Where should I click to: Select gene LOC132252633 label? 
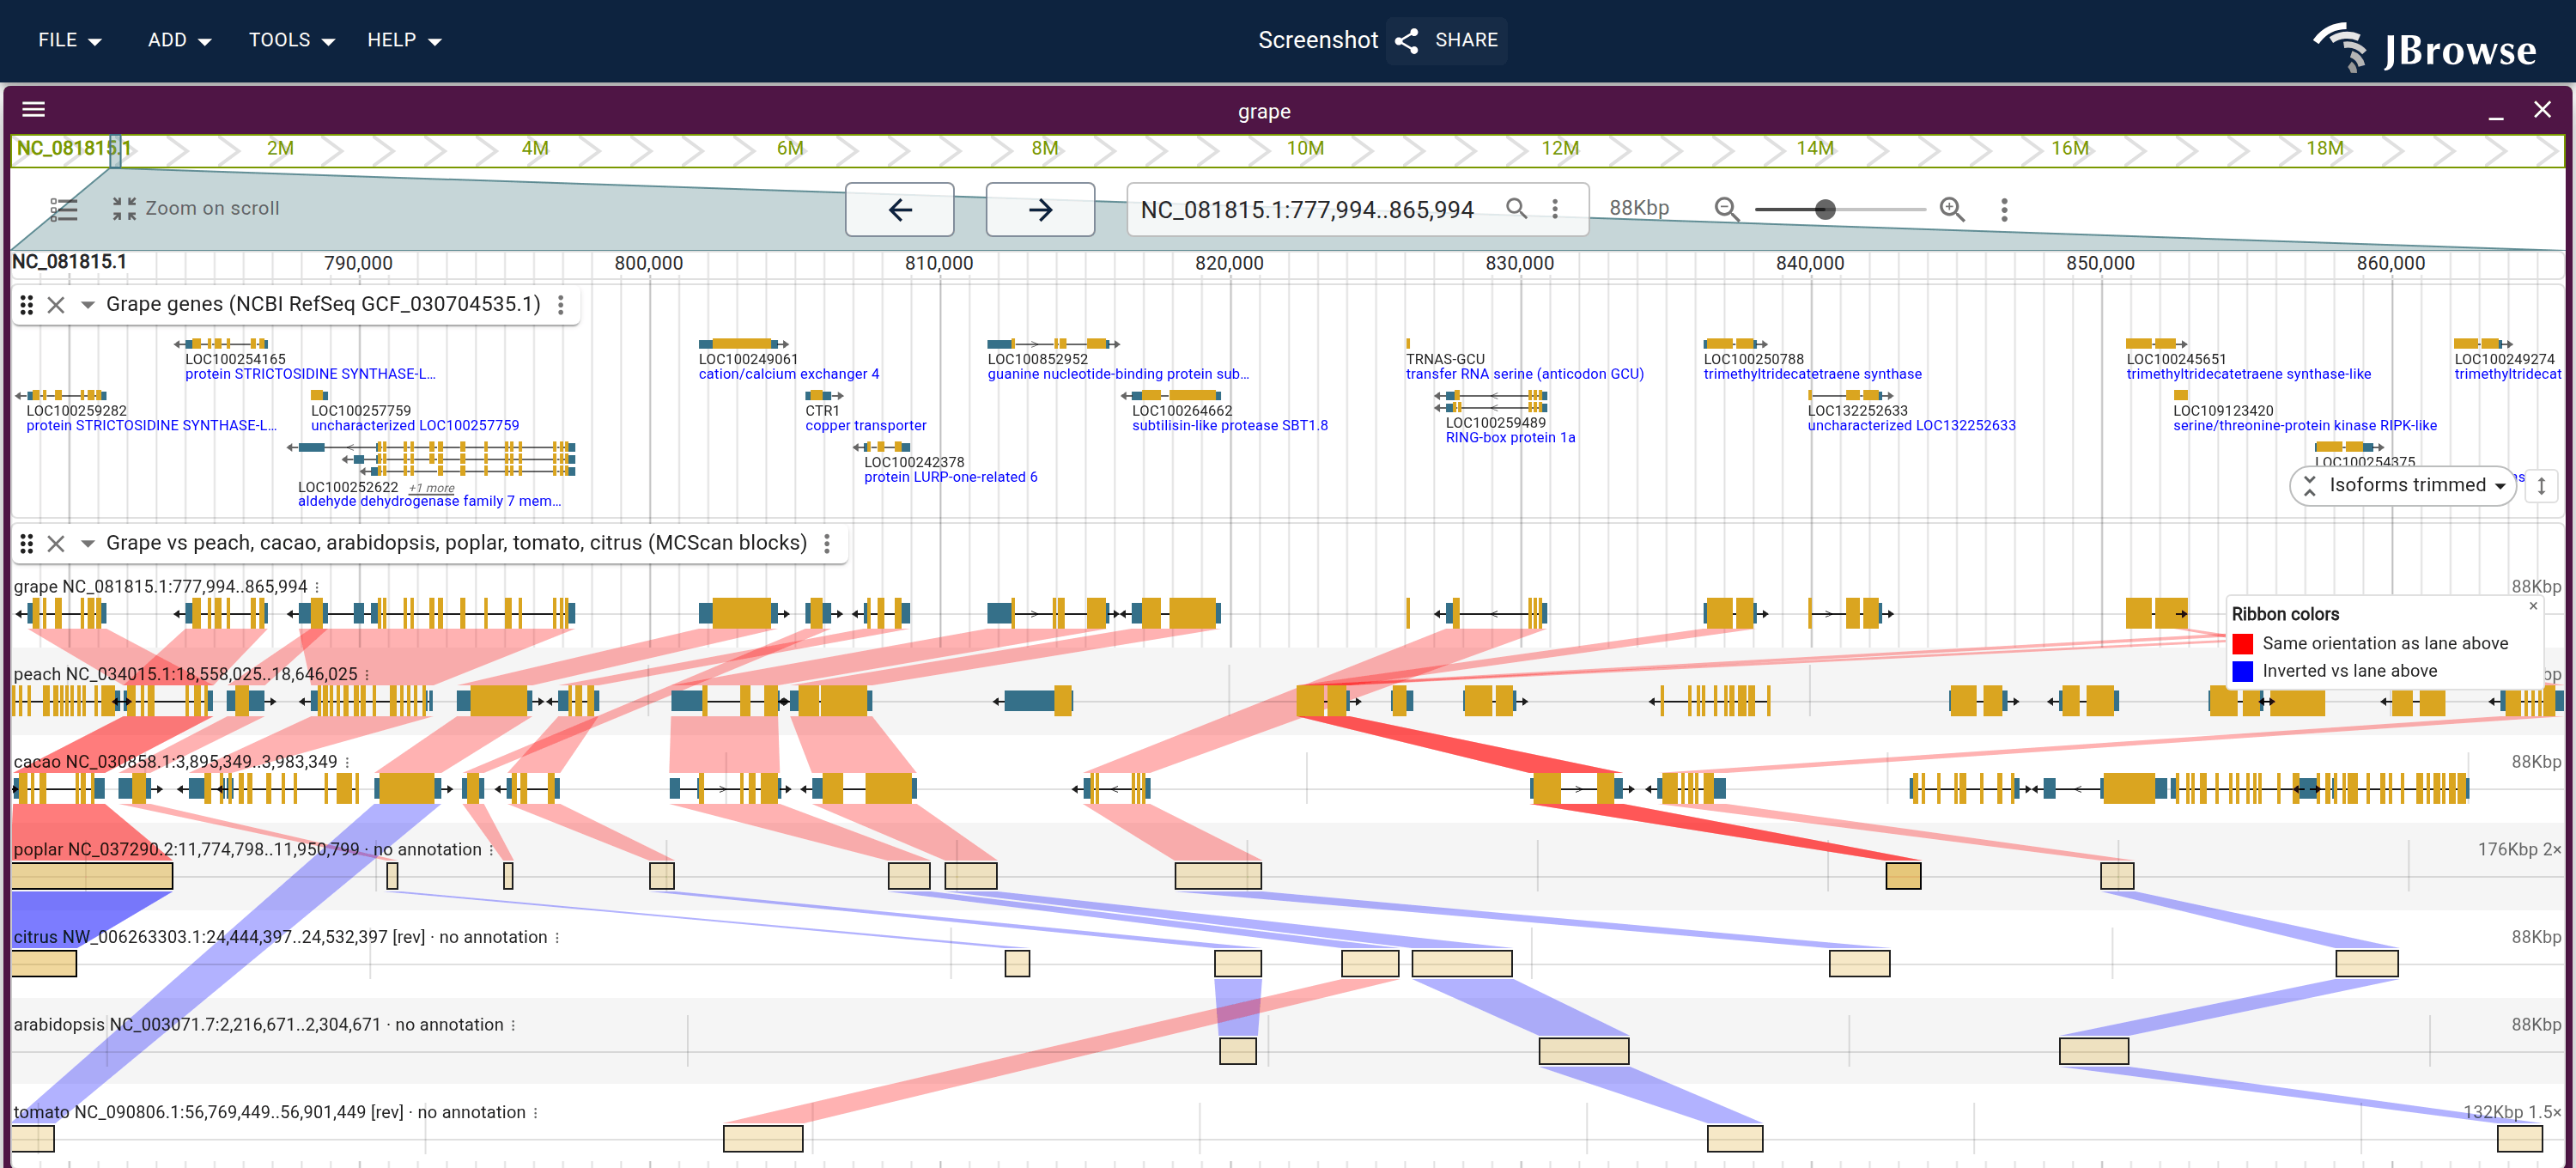coord(1857,411)
